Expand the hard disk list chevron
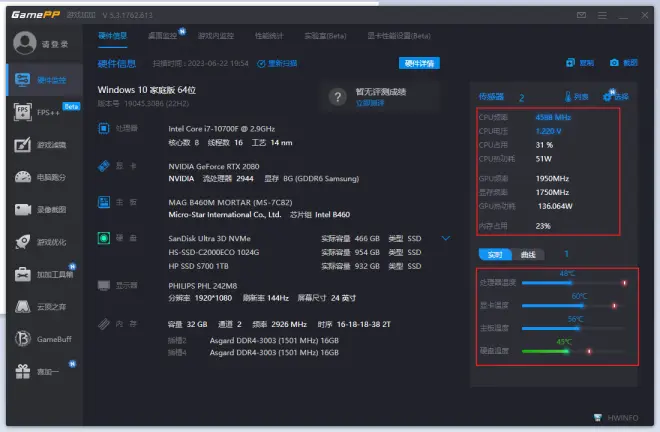 click(446, 238)
